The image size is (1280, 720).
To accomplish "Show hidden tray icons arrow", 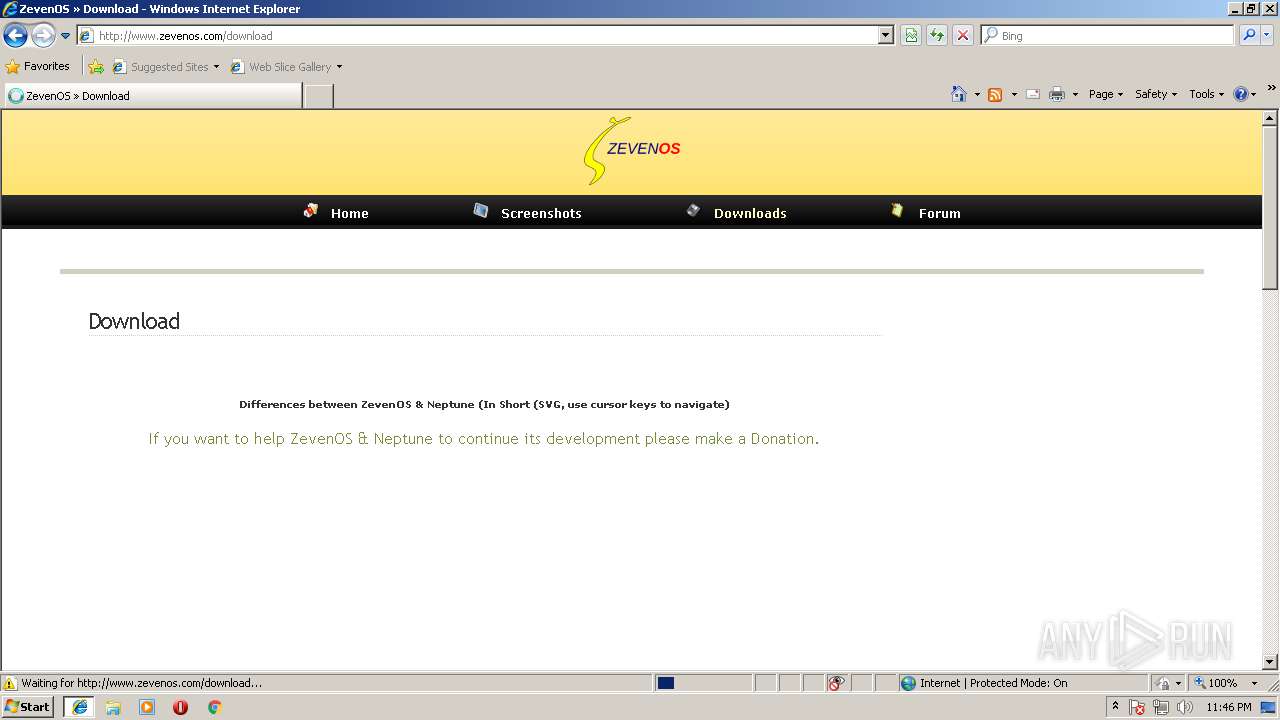I will click(1115, 707).
